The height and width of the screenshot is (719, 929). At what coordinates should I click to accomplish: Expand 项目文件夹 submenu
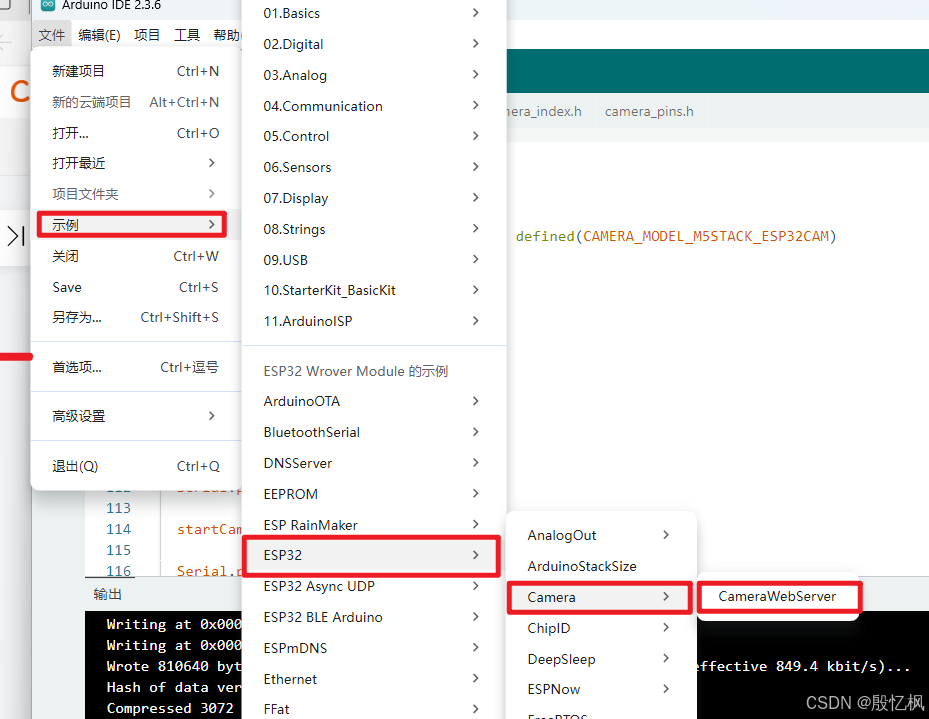coord(136,194)
